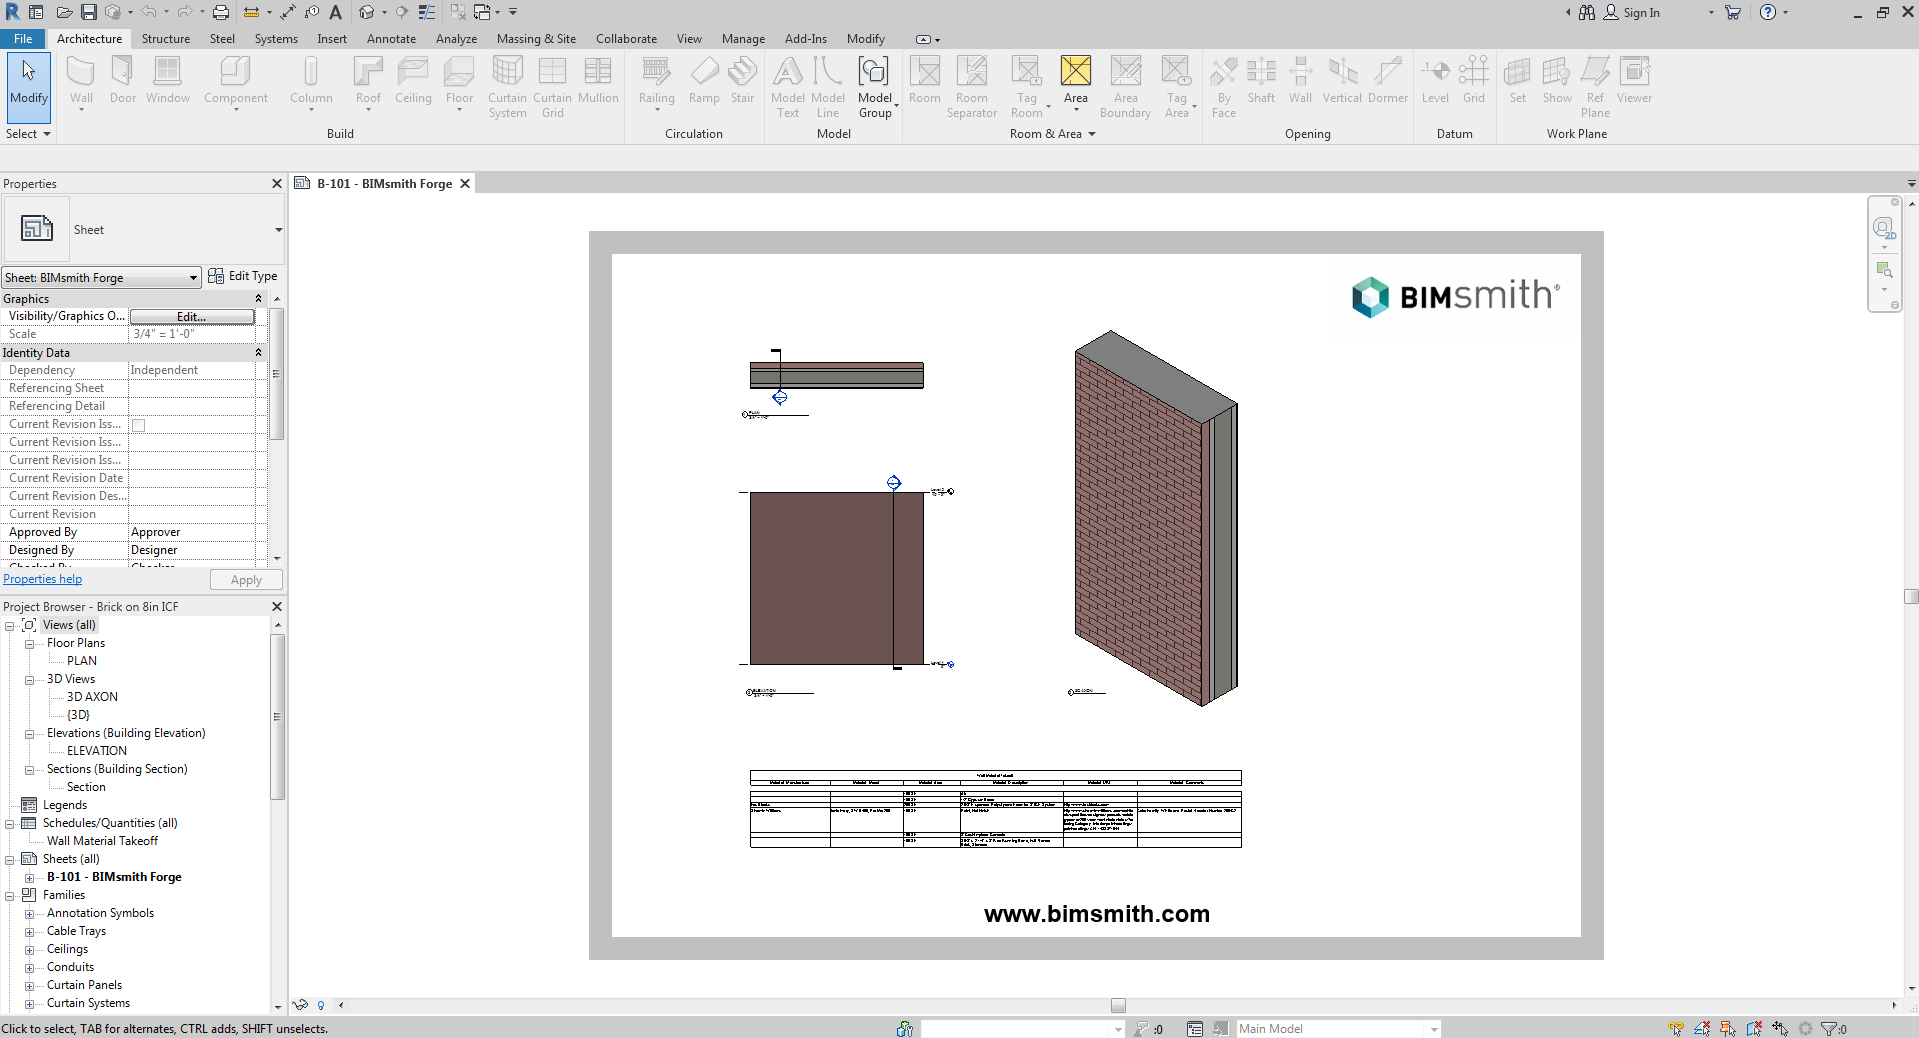Toggle select links icon in status bar
This screenshot has width=1919, height=1038.
pos(1676,1028)
